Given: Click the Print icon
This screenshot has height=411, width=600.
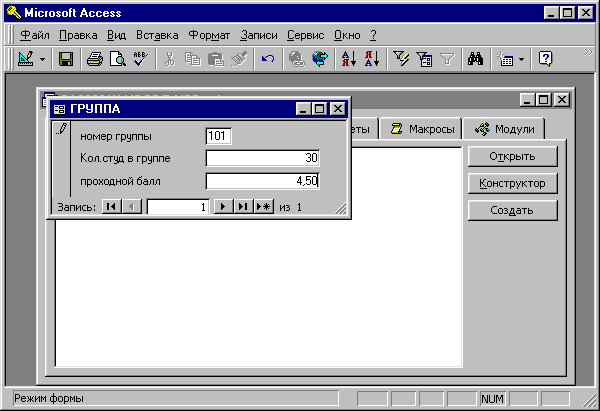Looking at the screenshot, I should (x=95, y=59).
